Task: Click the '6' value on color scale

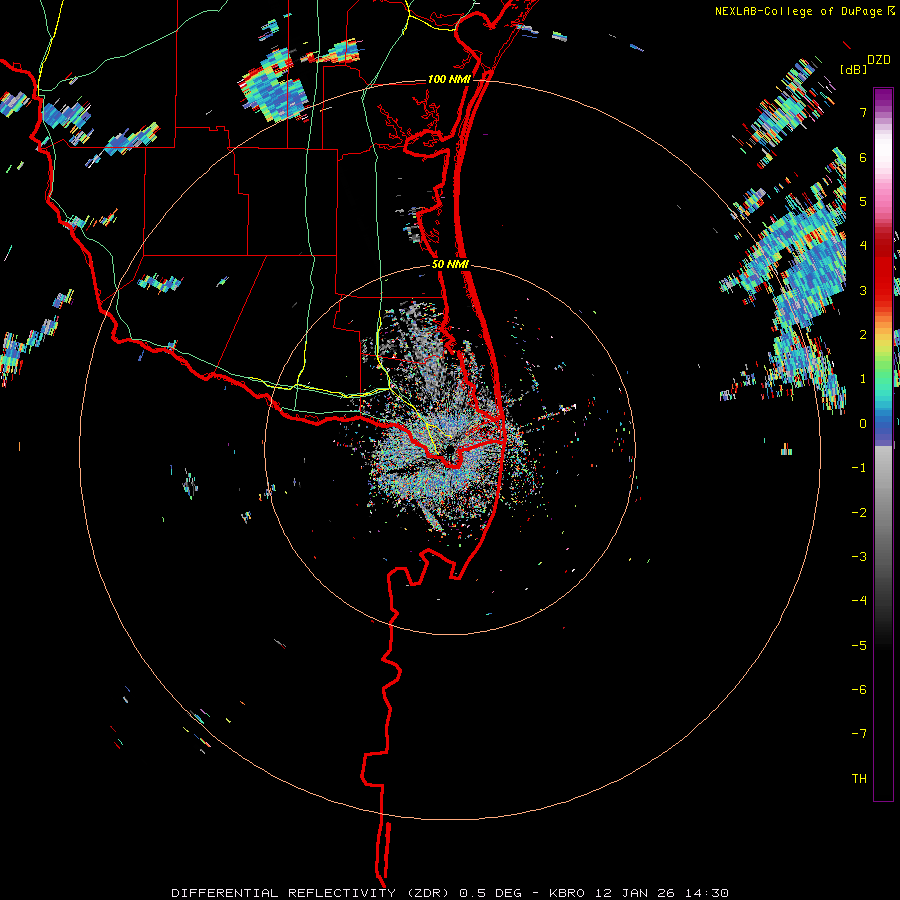Action: pyautogui.click(x=863, y=157)
